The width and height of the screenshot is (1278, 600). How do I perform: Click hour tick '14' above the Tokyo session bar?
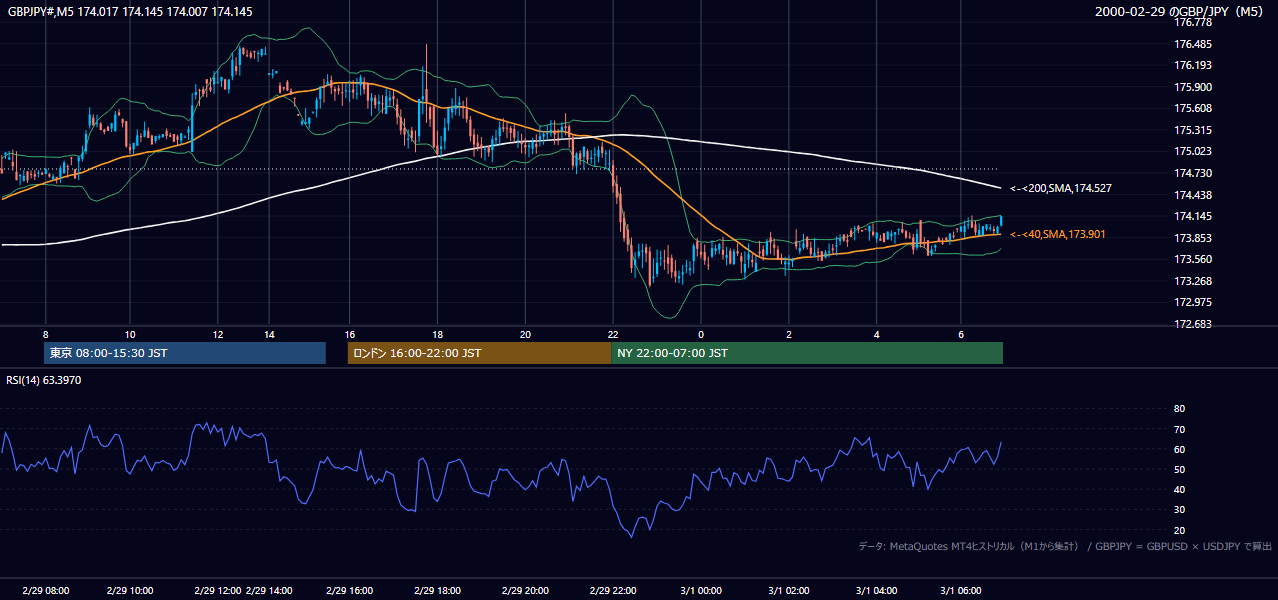pyautogui.click(x=269, y=334)
